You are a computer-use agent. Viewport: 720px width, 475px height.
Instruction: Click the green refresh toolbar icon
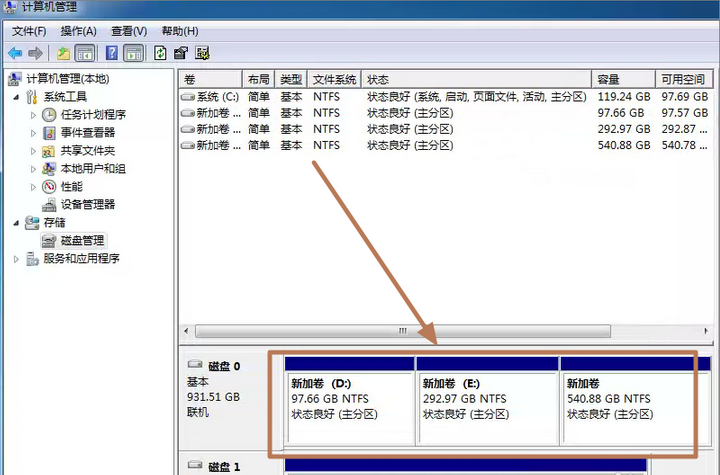(x=160, y=53)
